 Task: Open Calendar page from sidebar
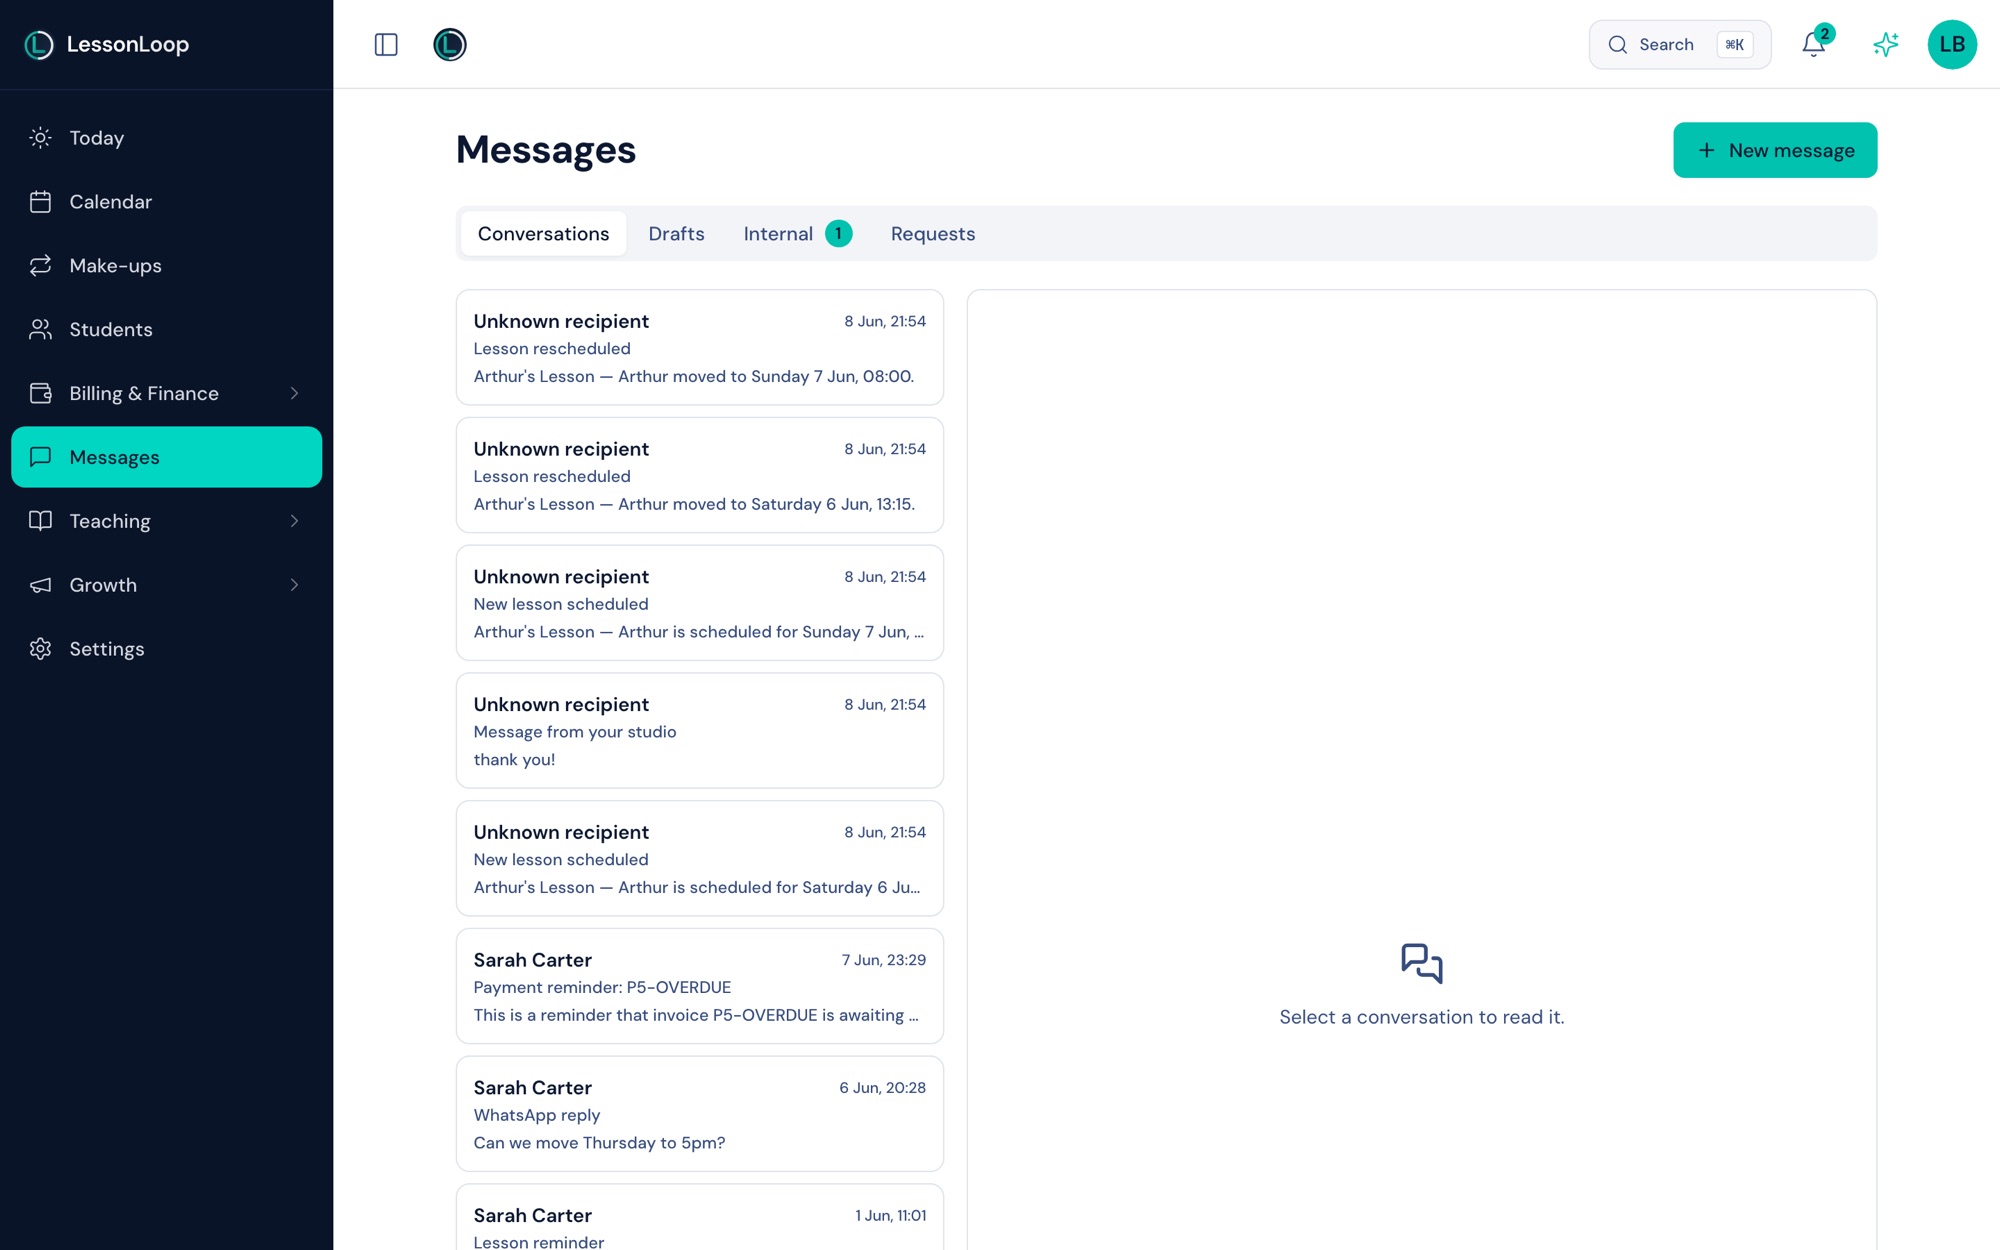coord(166,202)
